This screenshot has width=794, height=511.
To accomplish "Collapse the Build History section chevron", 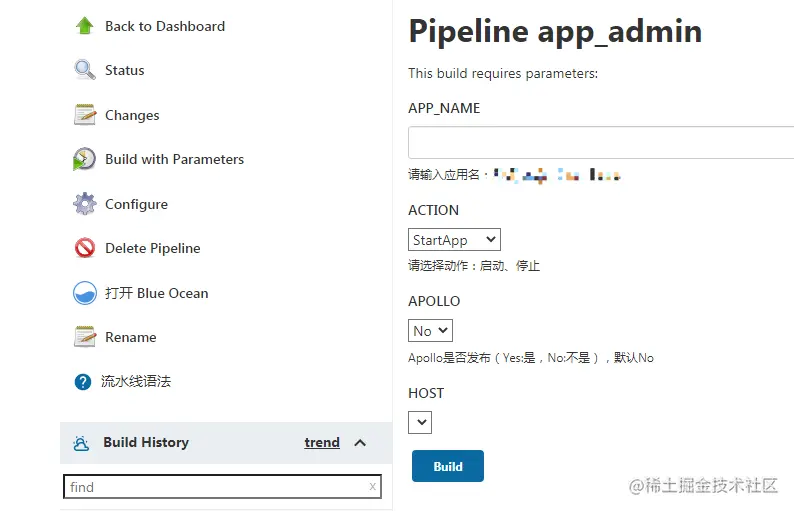I will (360, 443).
